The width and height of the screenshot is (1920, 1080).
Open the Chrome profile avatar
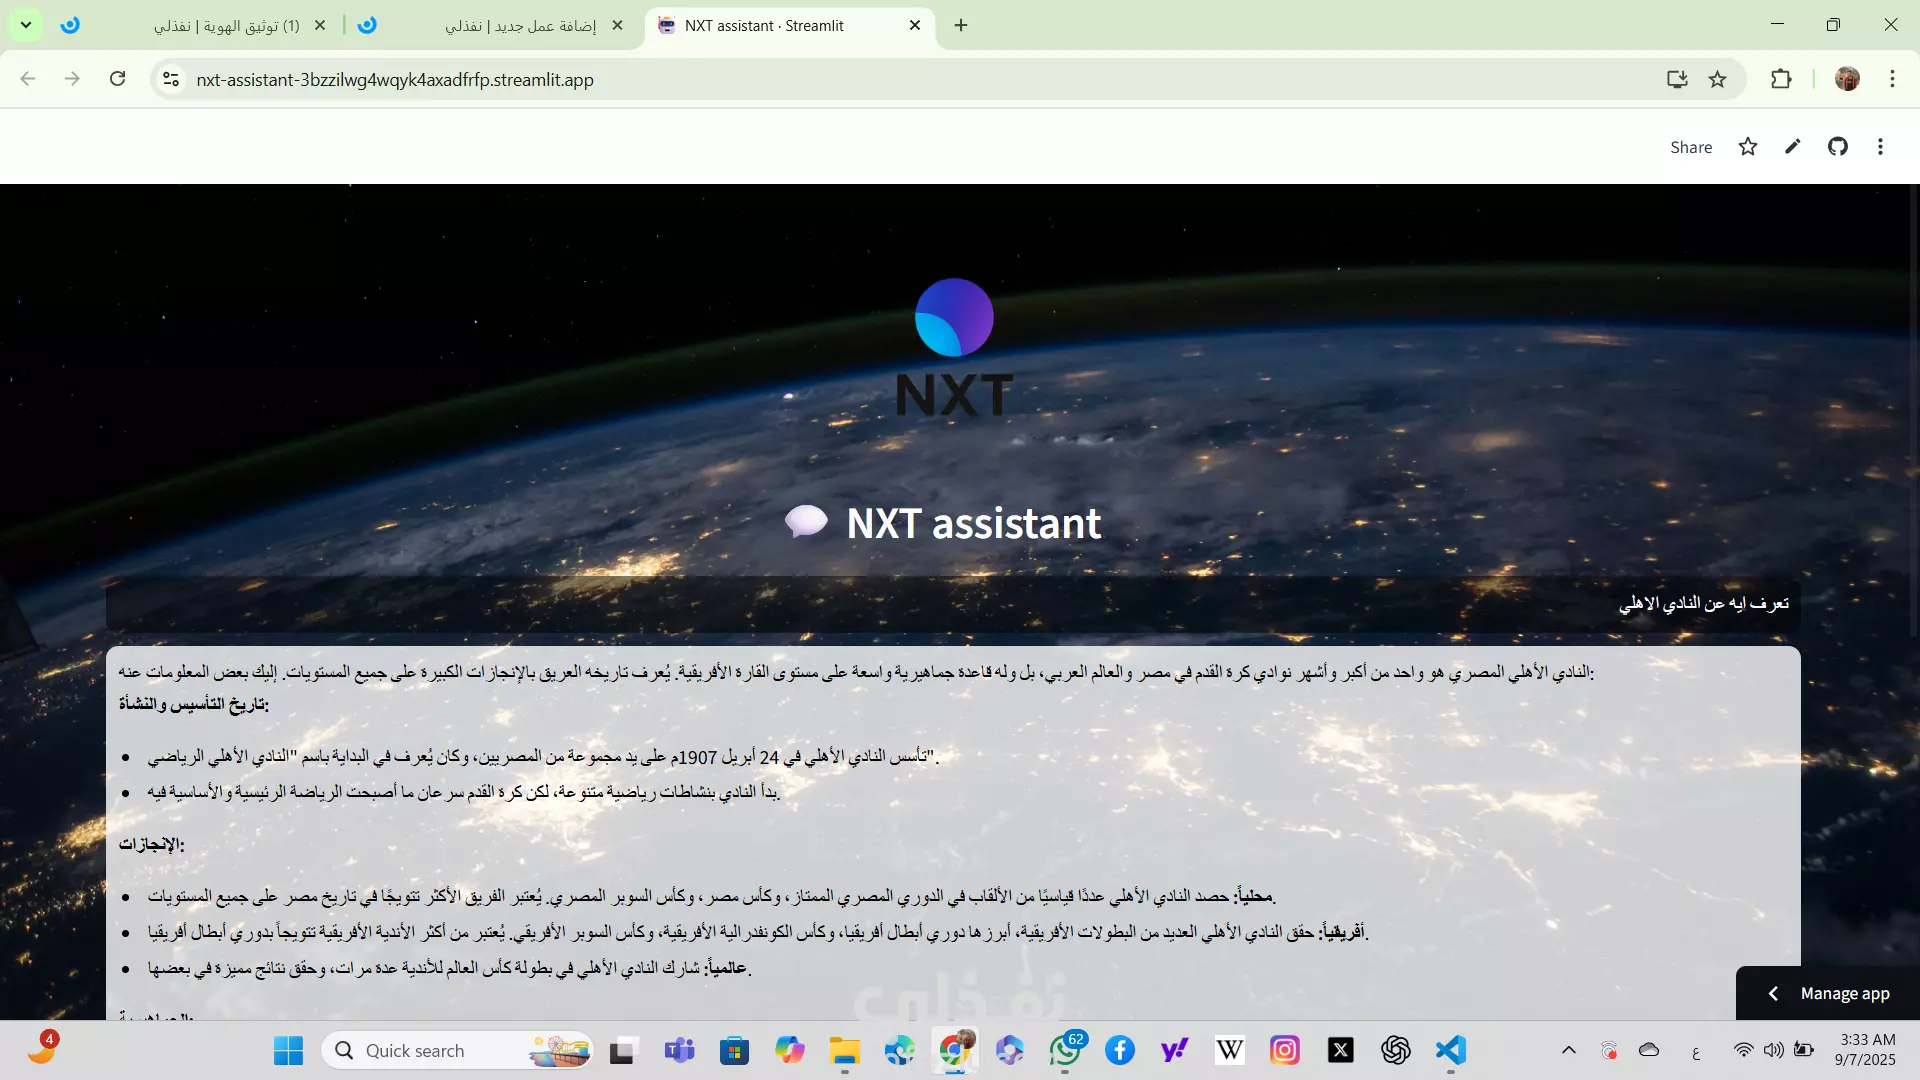[x=1847, y=79]
